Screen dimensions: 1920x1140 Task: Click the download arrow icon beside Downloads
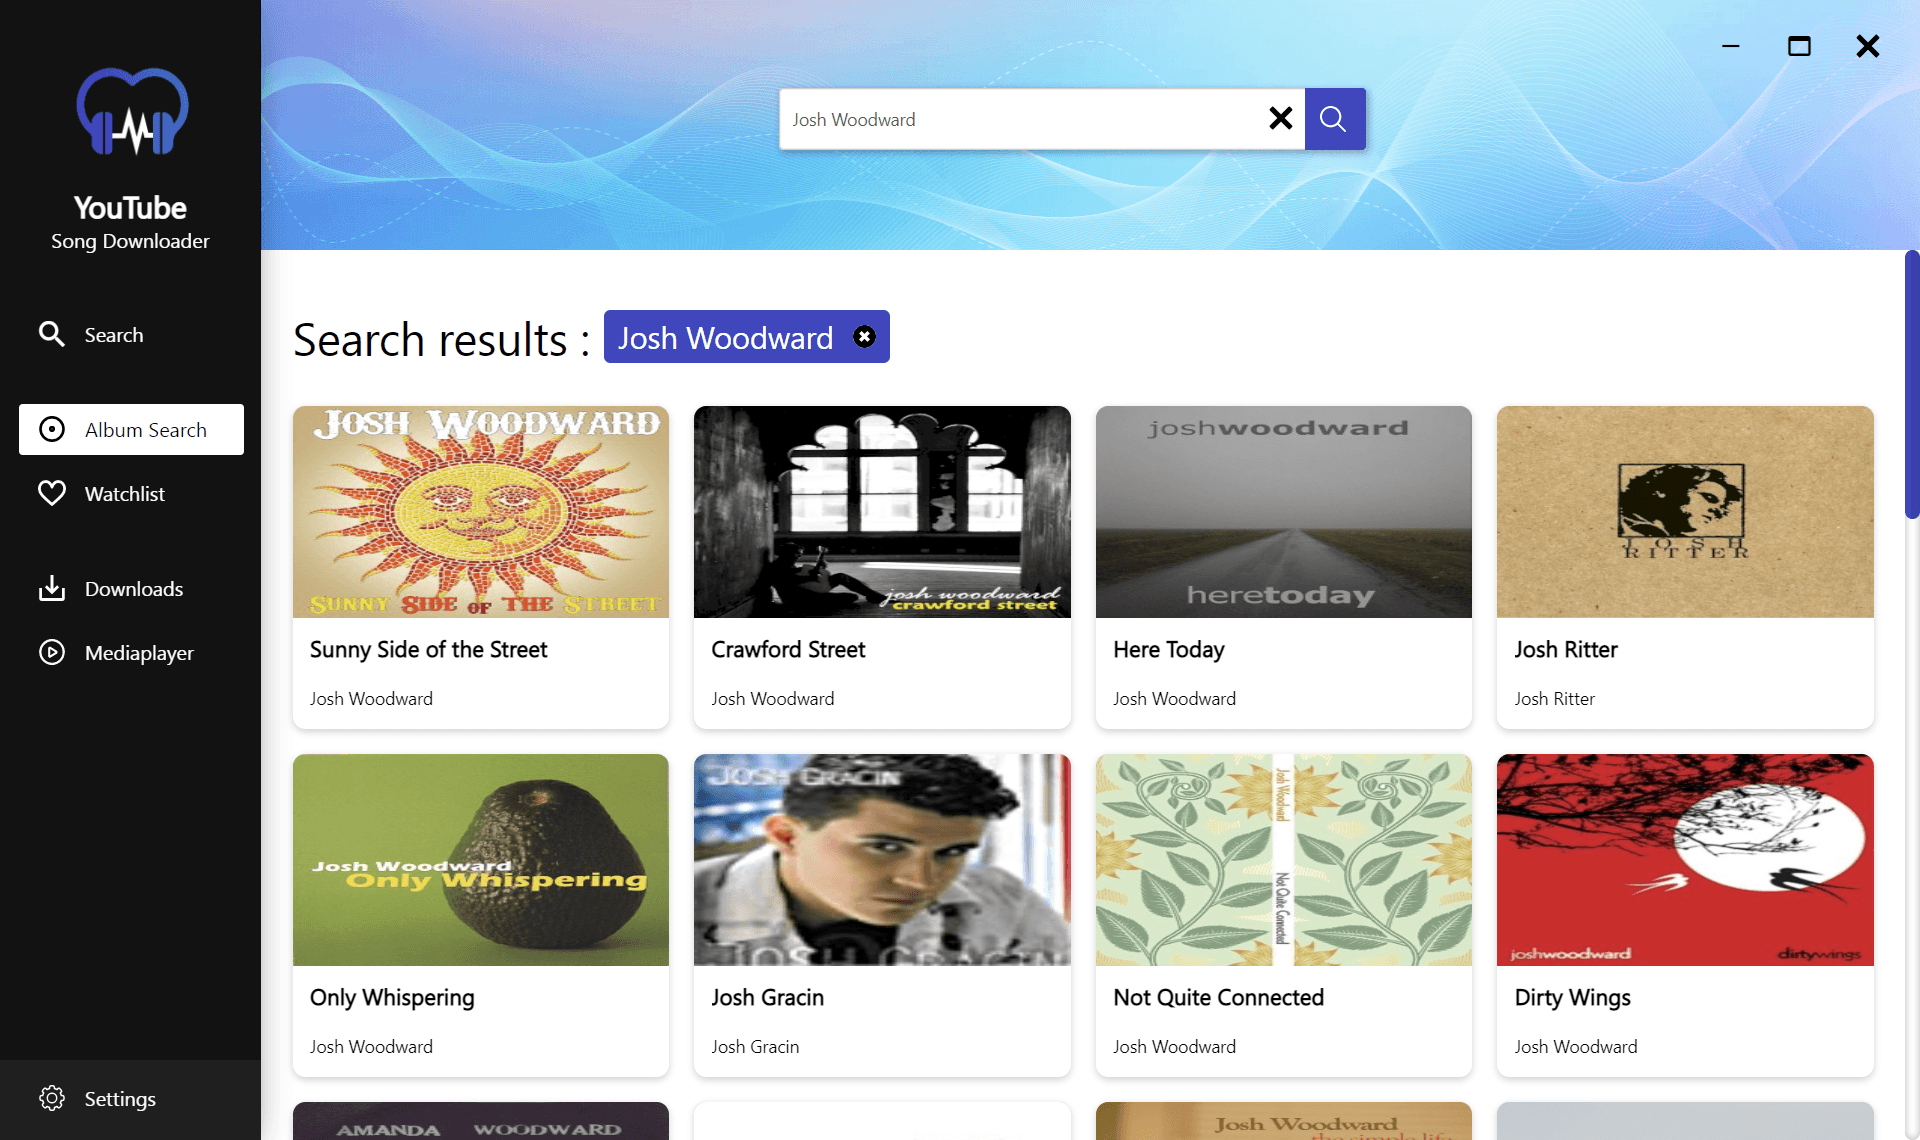[x=51, y=588]
